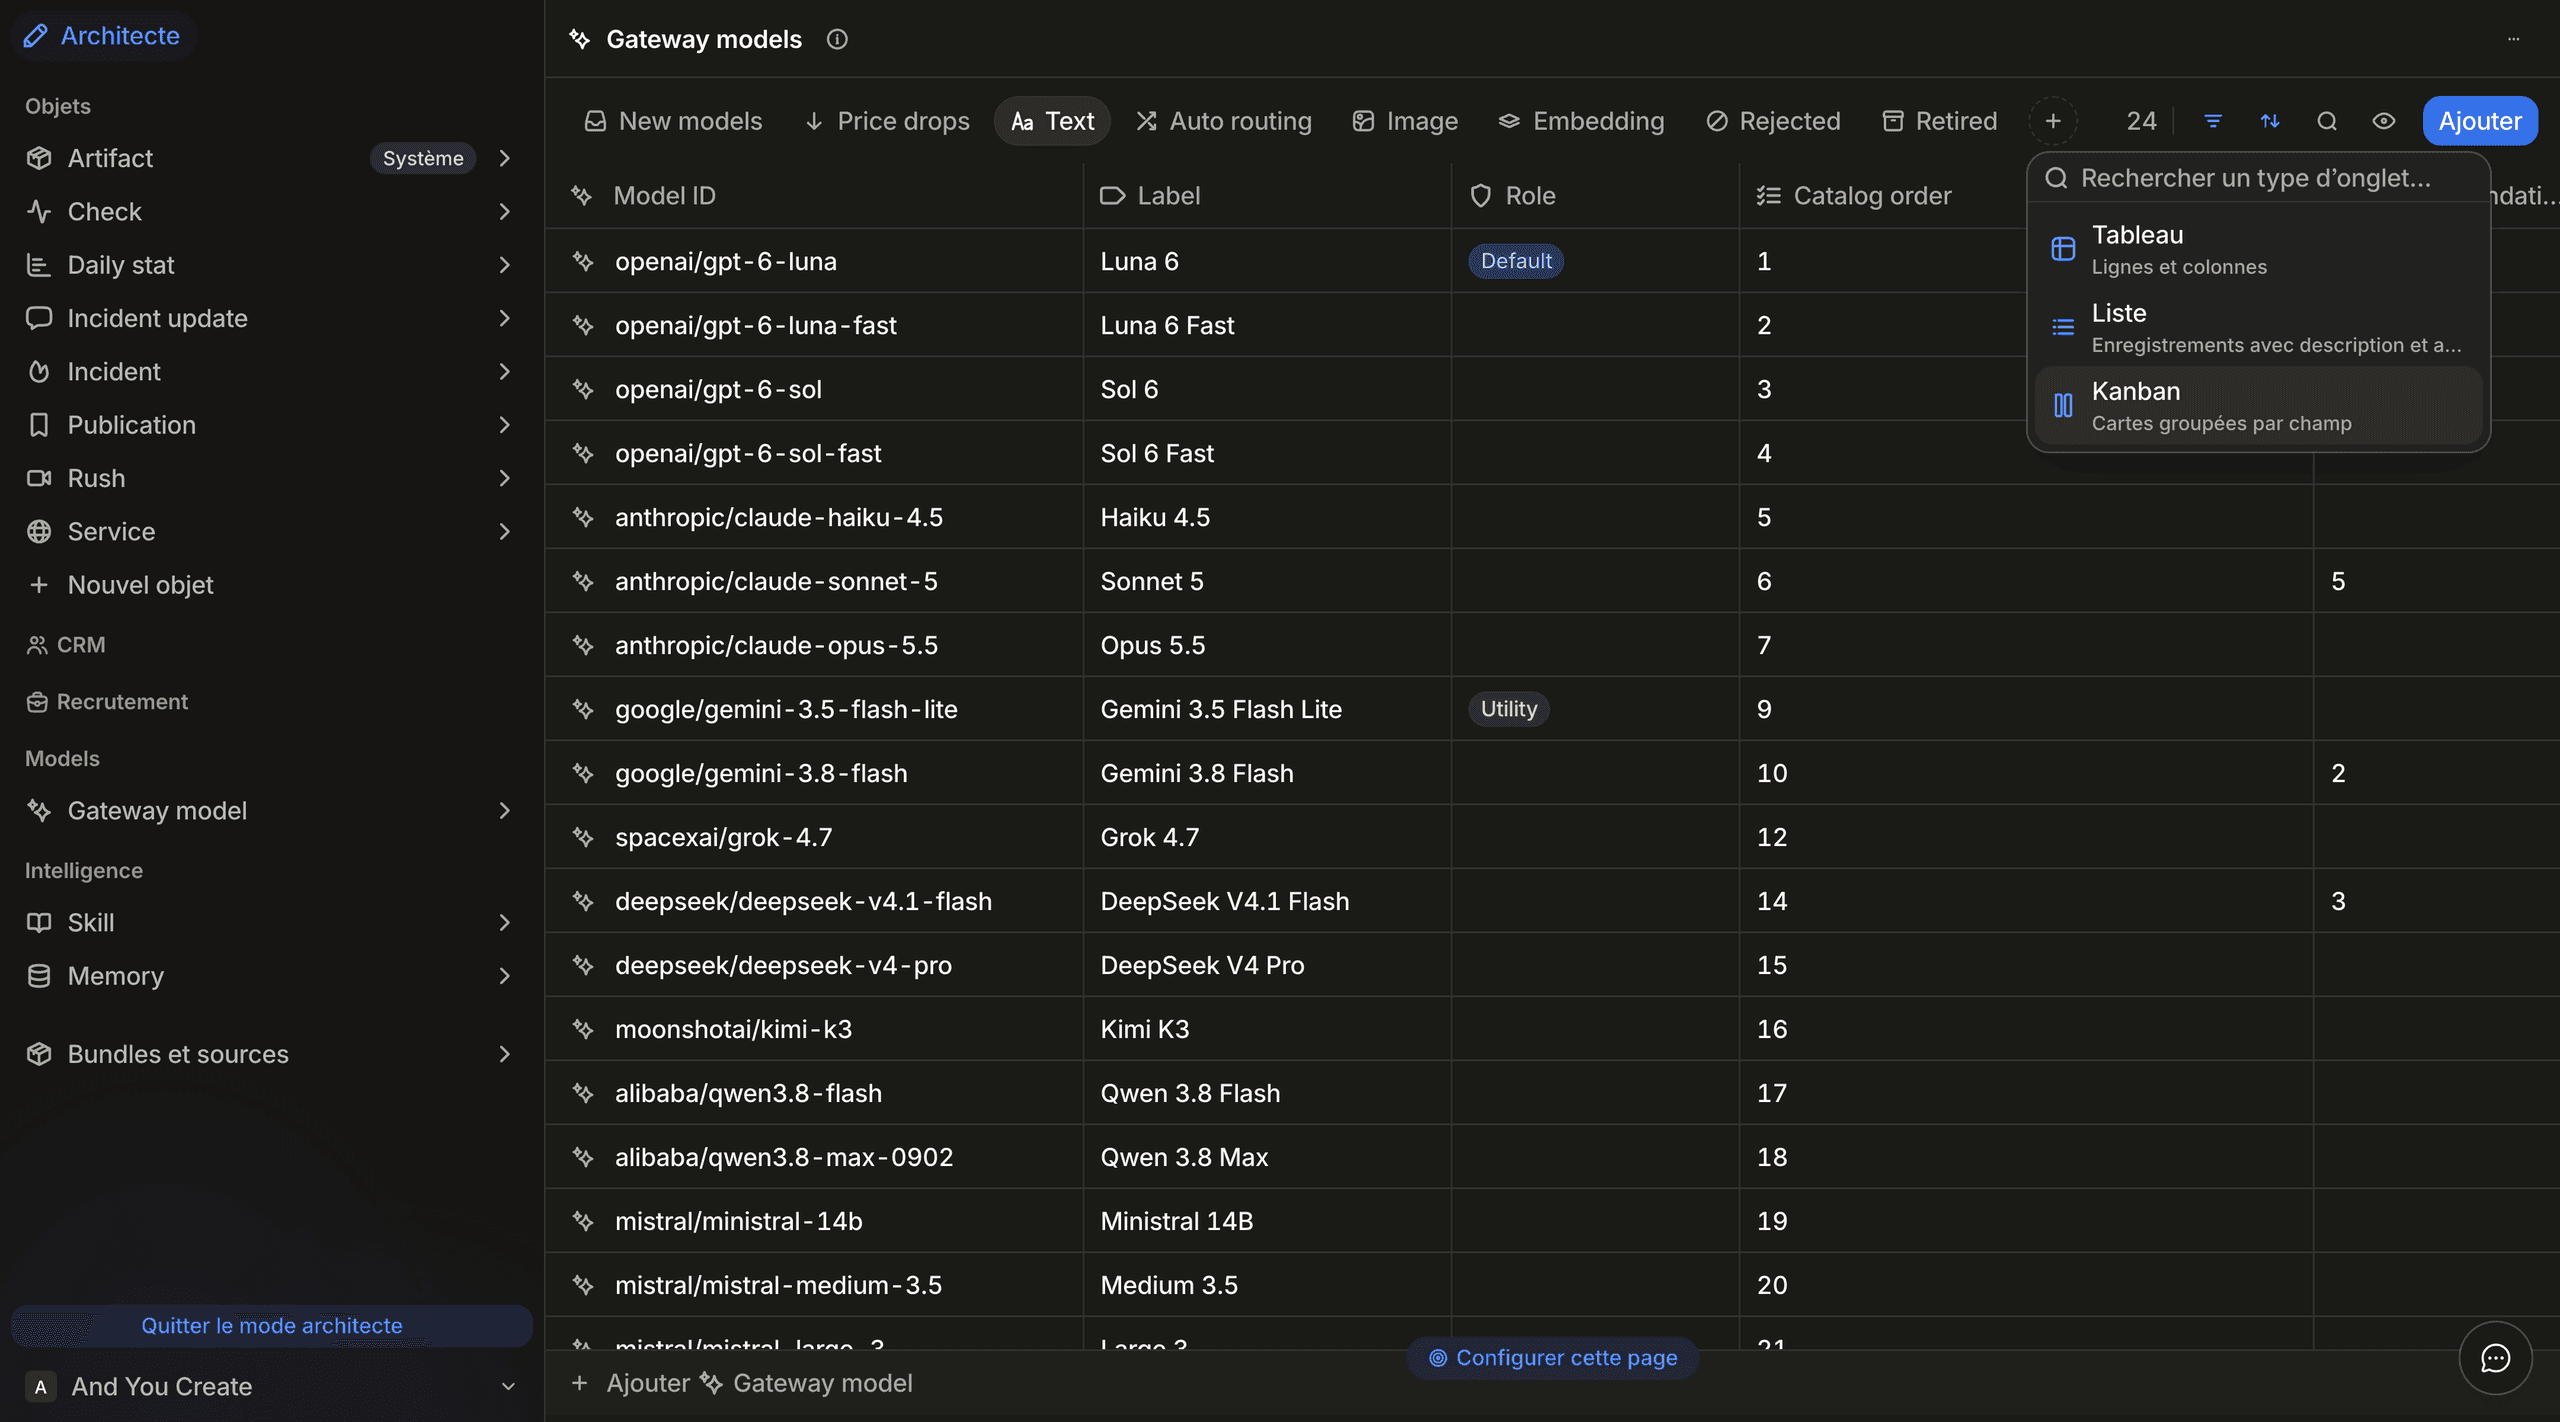Expand the Gateway model chevron
2560x1422 pixels.
505,810
